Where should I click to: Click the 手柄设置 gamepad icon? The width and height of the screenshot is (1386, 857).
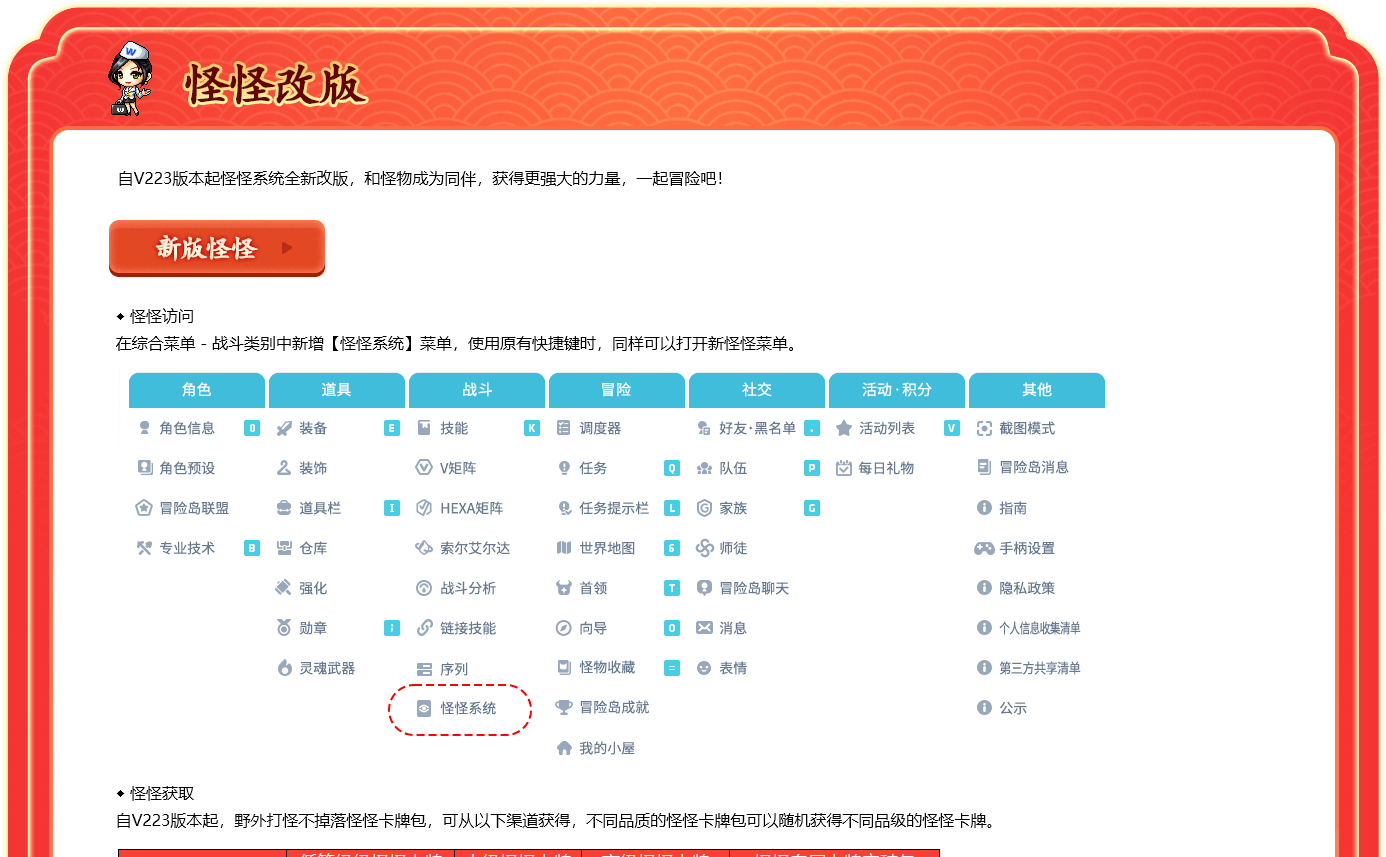(984, 548)
